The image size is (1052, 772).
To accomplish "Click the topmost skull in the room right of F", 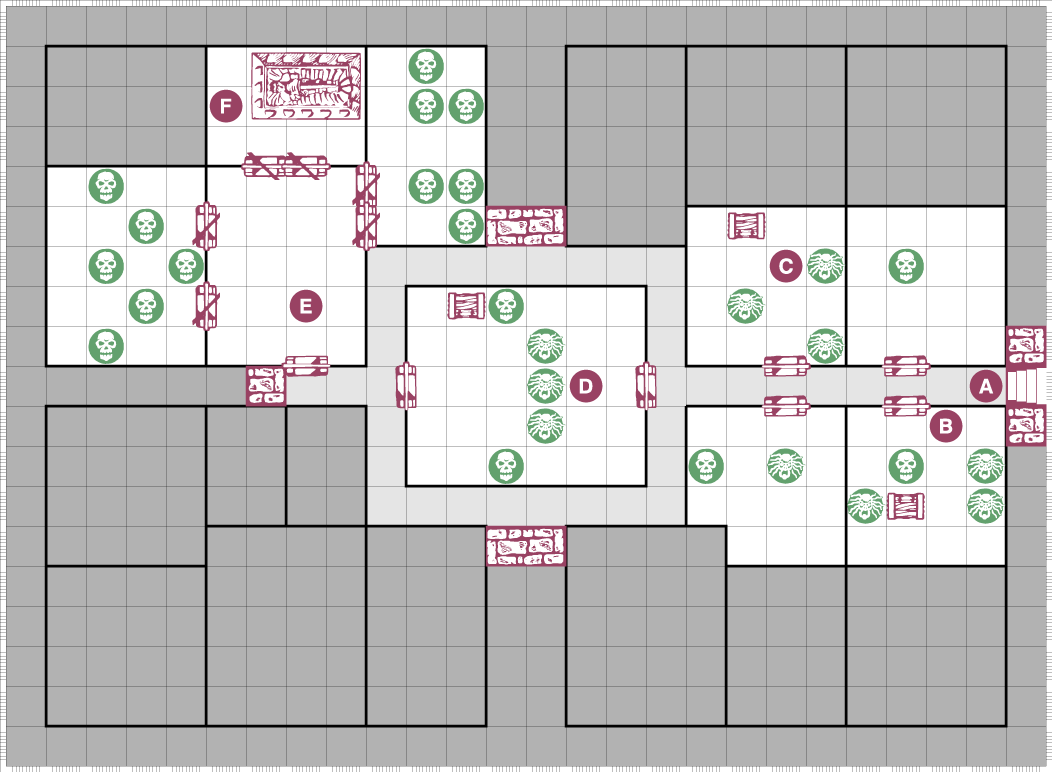I will pos(426,66).
